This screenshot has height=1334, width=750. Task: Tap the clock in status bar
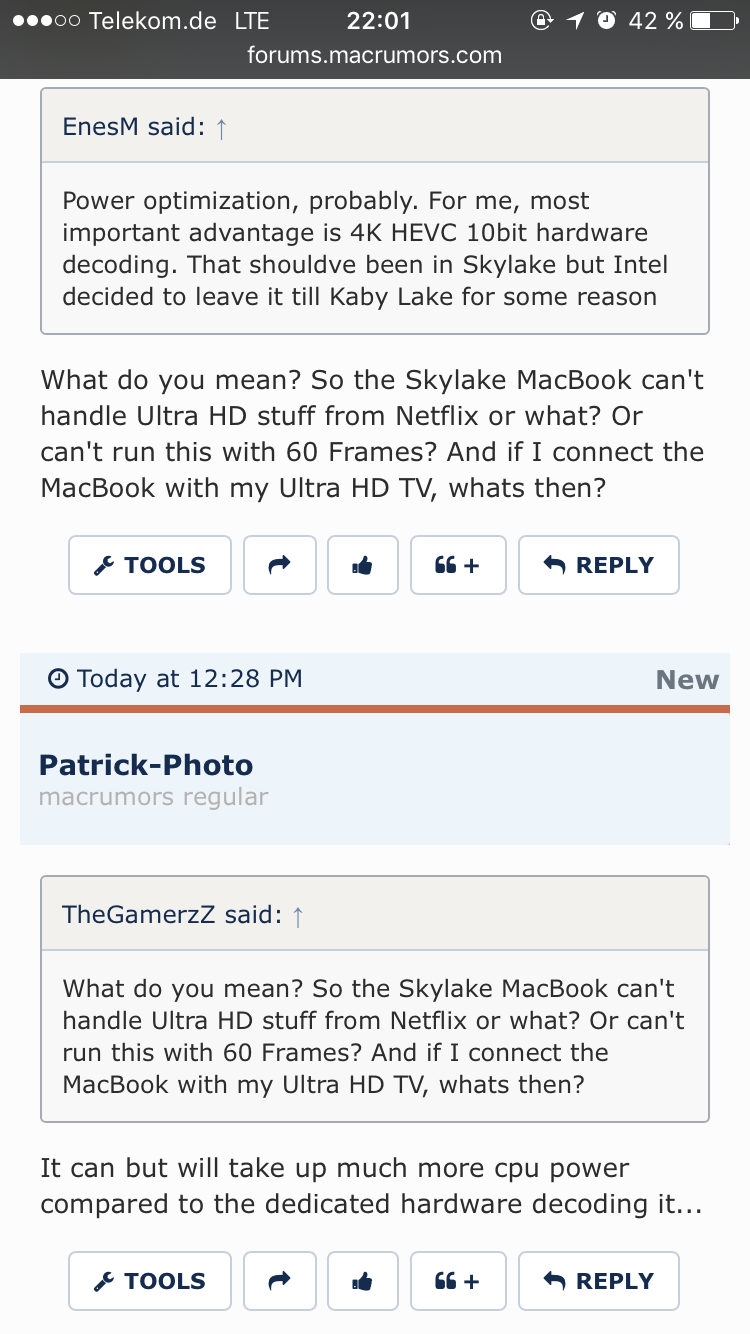[x=378, y=21]
